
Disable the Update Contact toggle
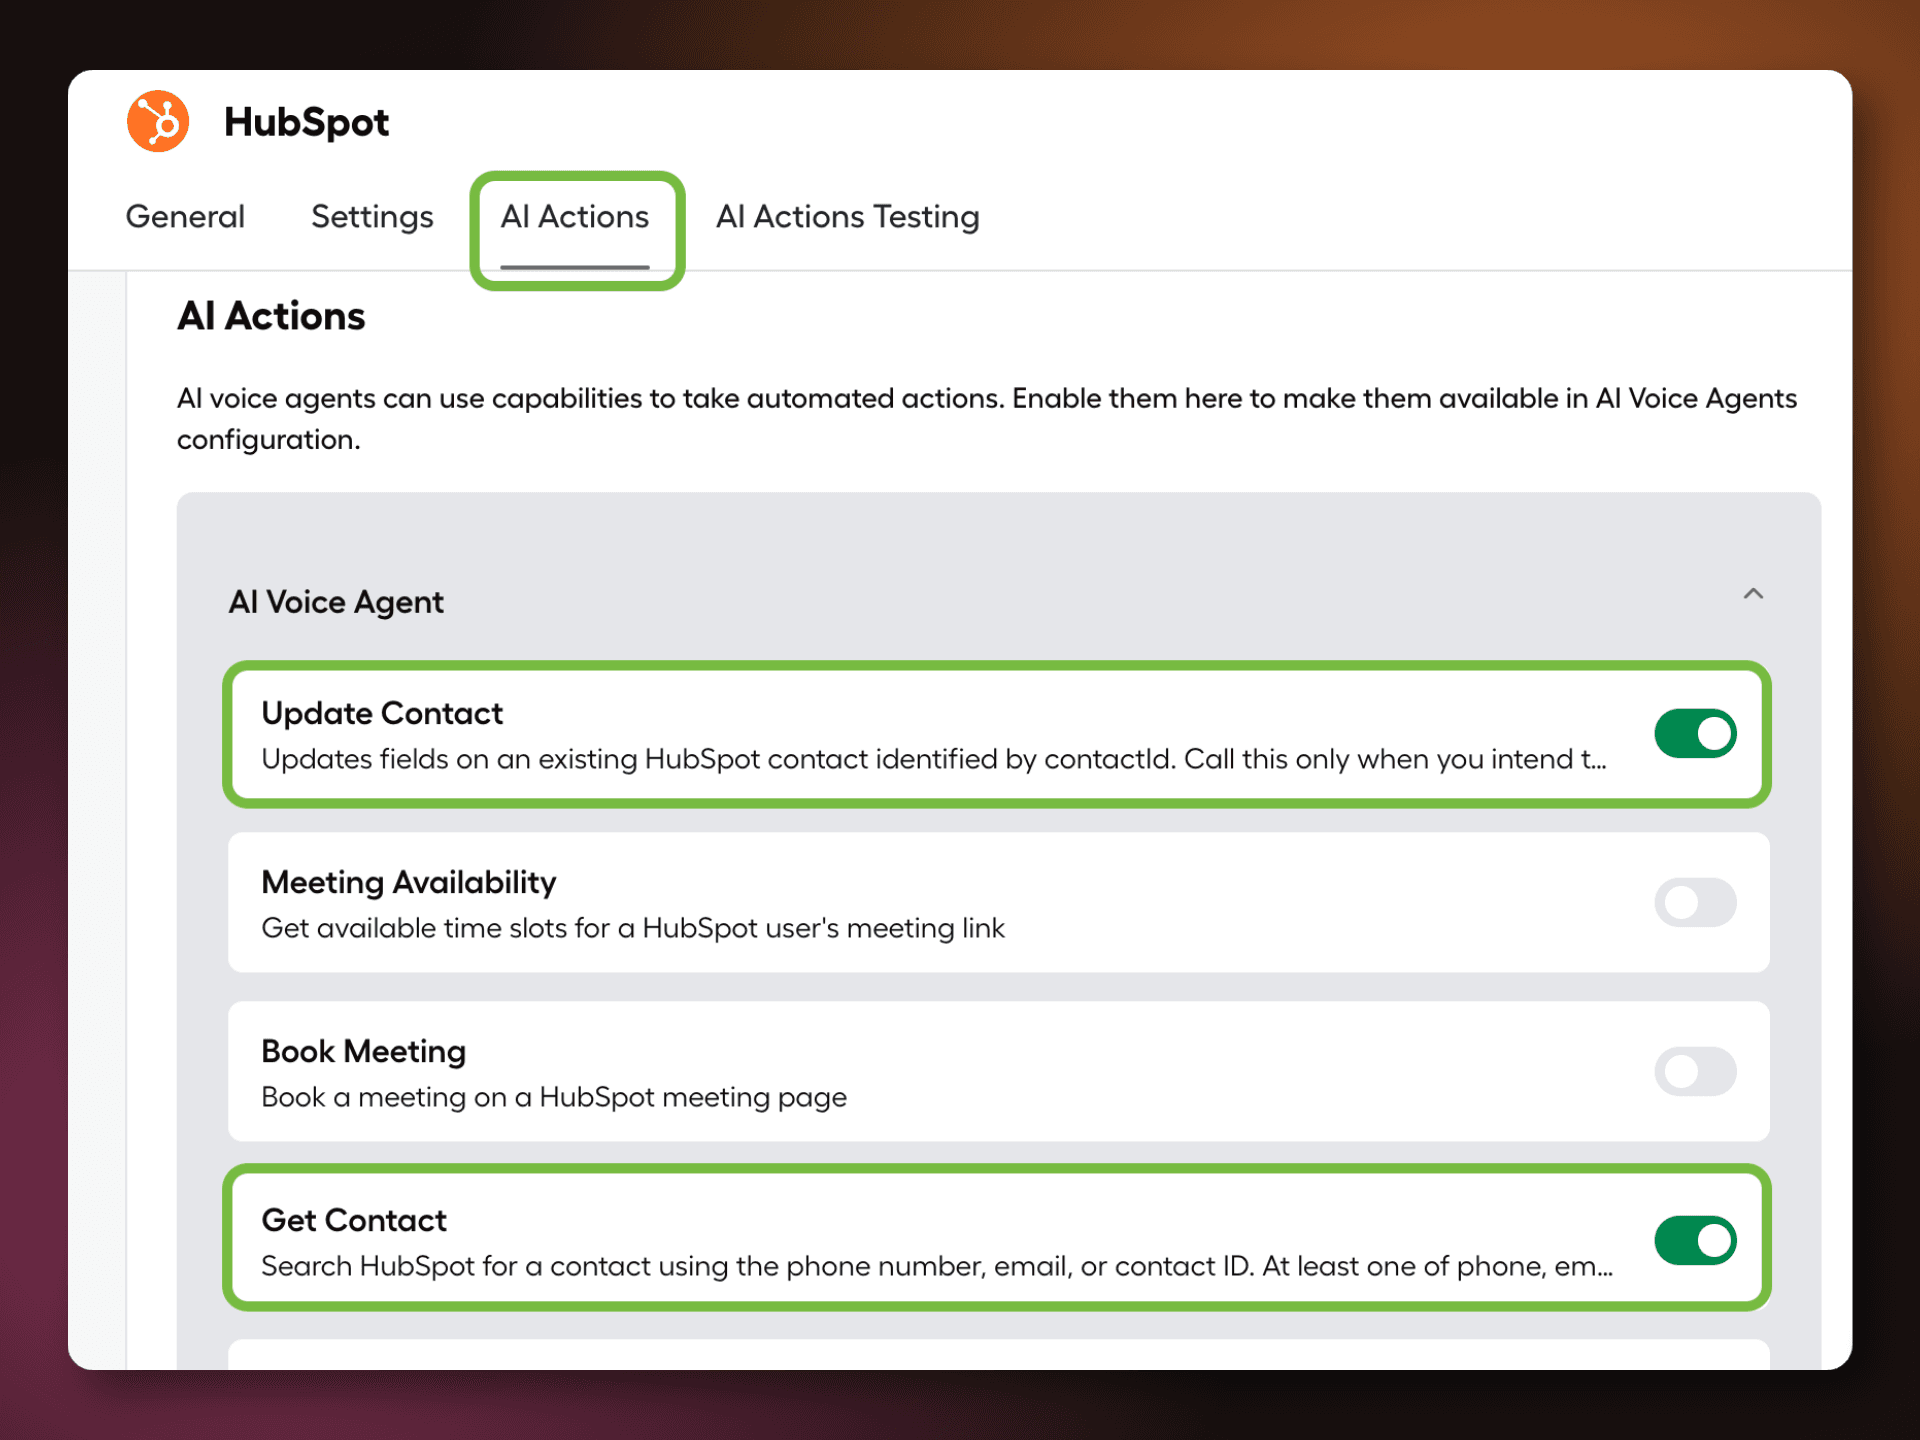point(1696,734)
